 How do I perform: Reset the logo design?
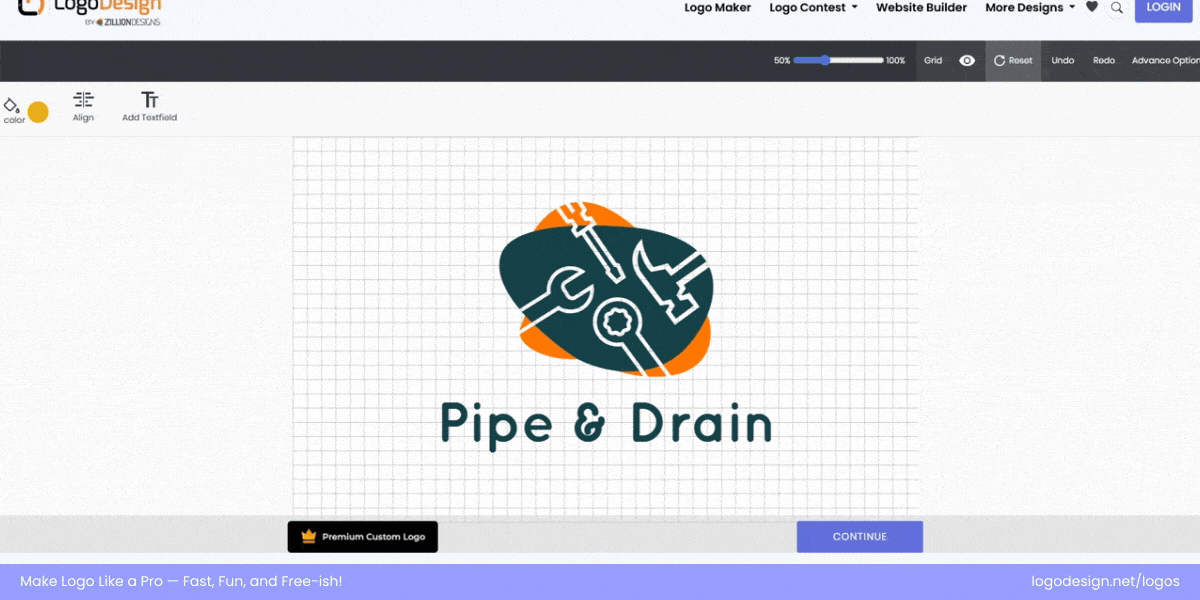[1013, 61]
